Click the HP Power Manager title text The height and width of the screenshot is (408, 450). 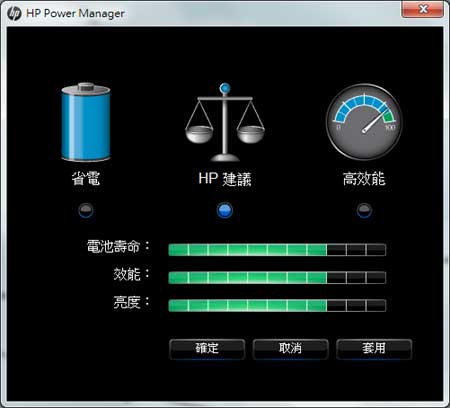point(75,13)
